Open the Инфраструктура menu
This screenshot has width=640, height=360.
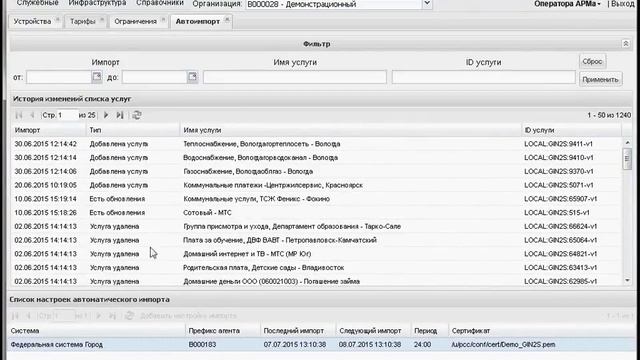(x=97, y=3)
